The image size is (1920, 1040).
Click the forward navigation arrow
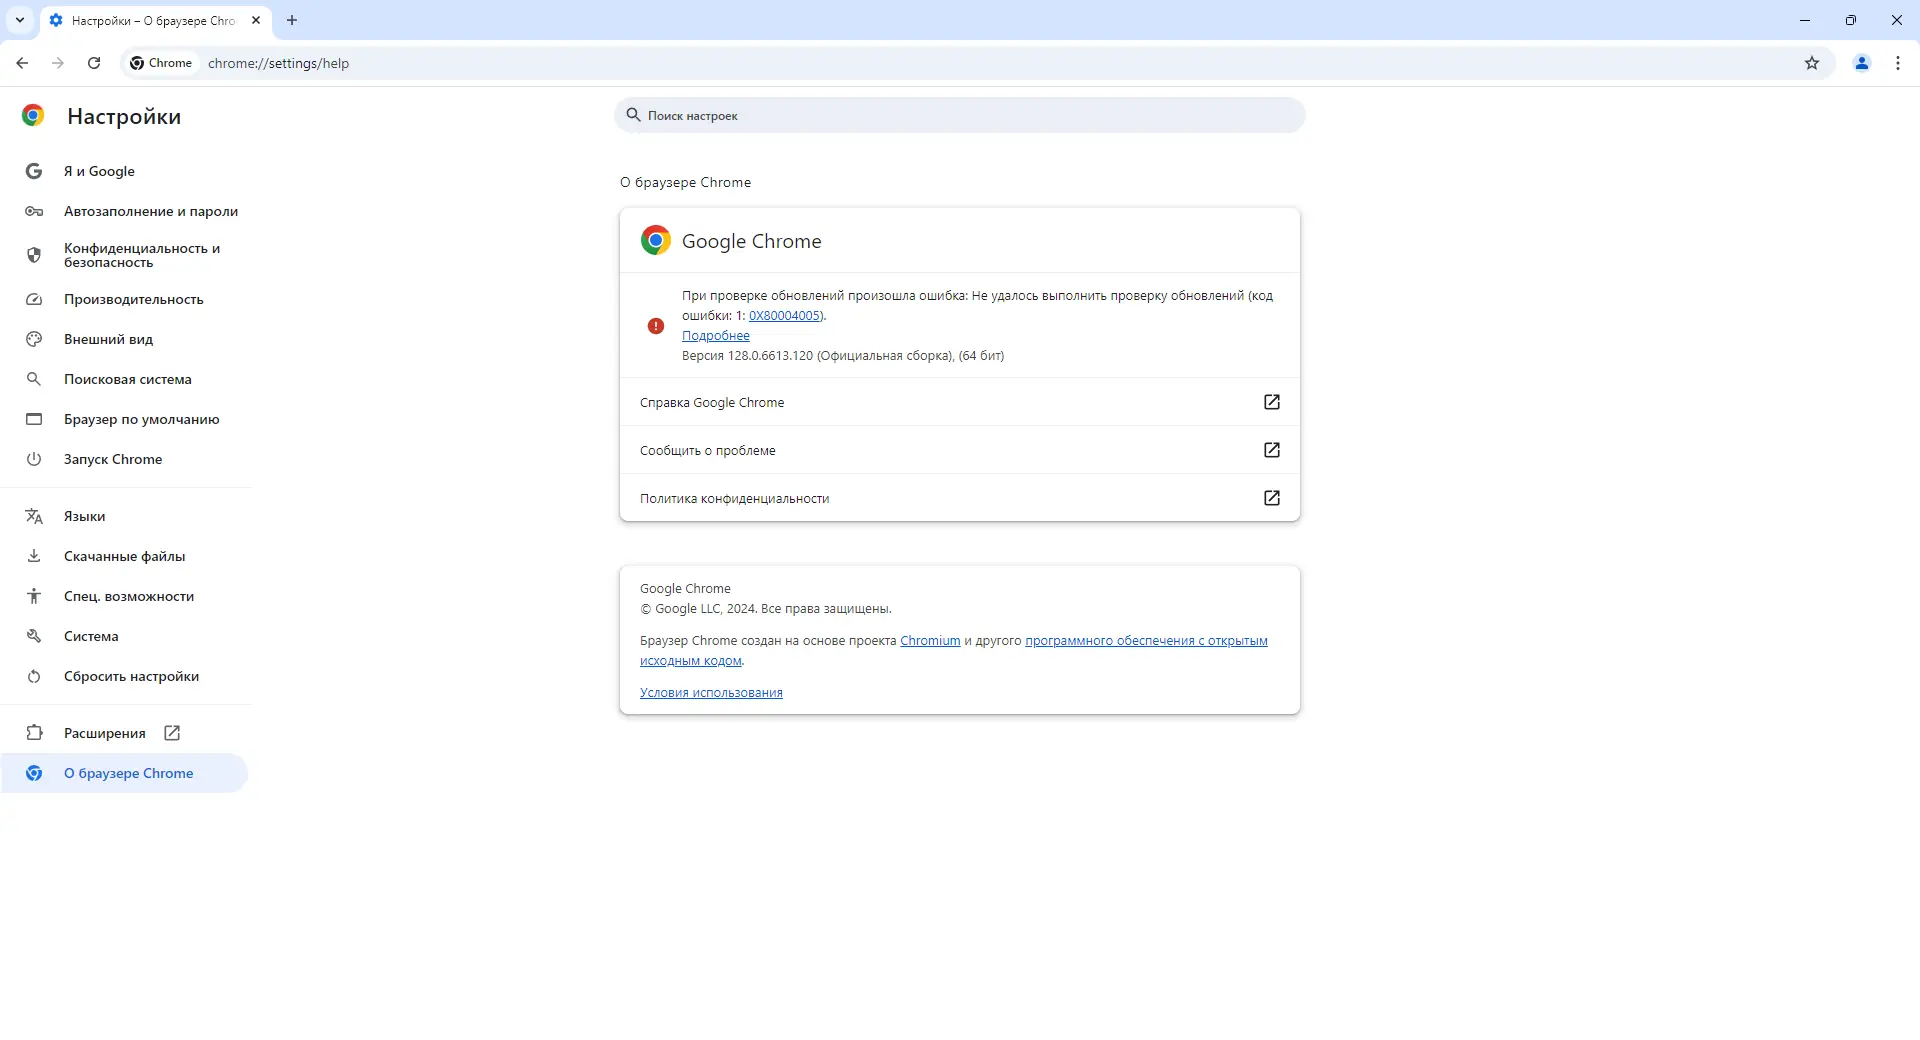pyautogui.click(x=58, y=63)
